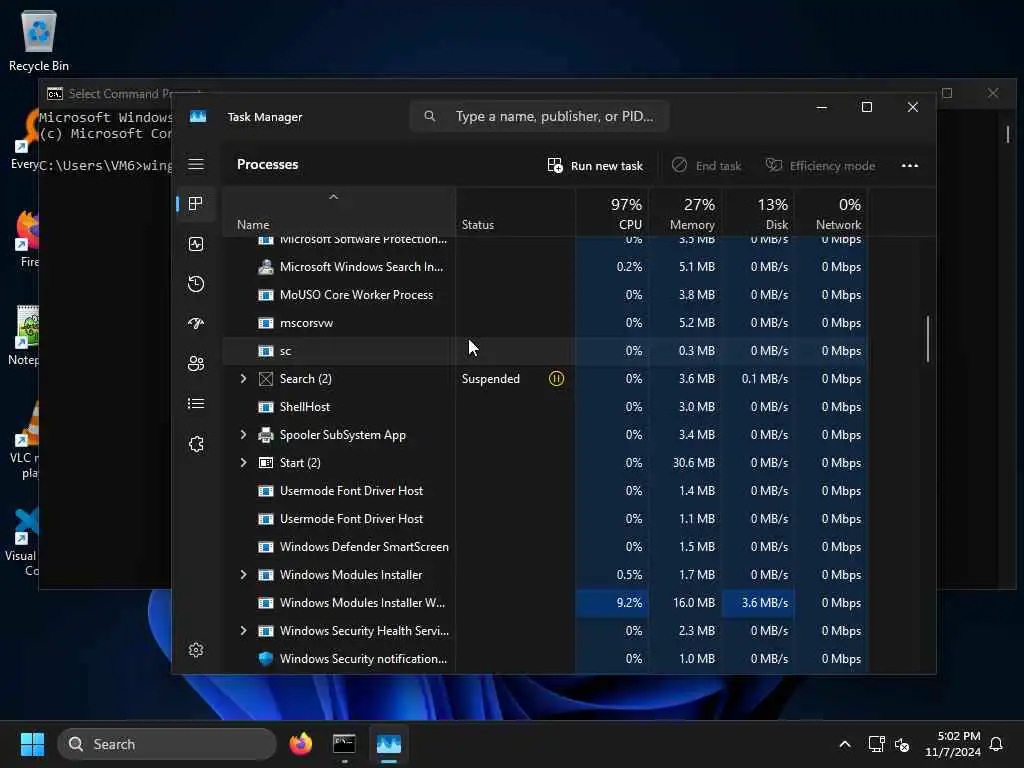Viewport: 1024px width, 768px height.
Task: Select Windows Defender SmartScreen process
Action: 545,547
